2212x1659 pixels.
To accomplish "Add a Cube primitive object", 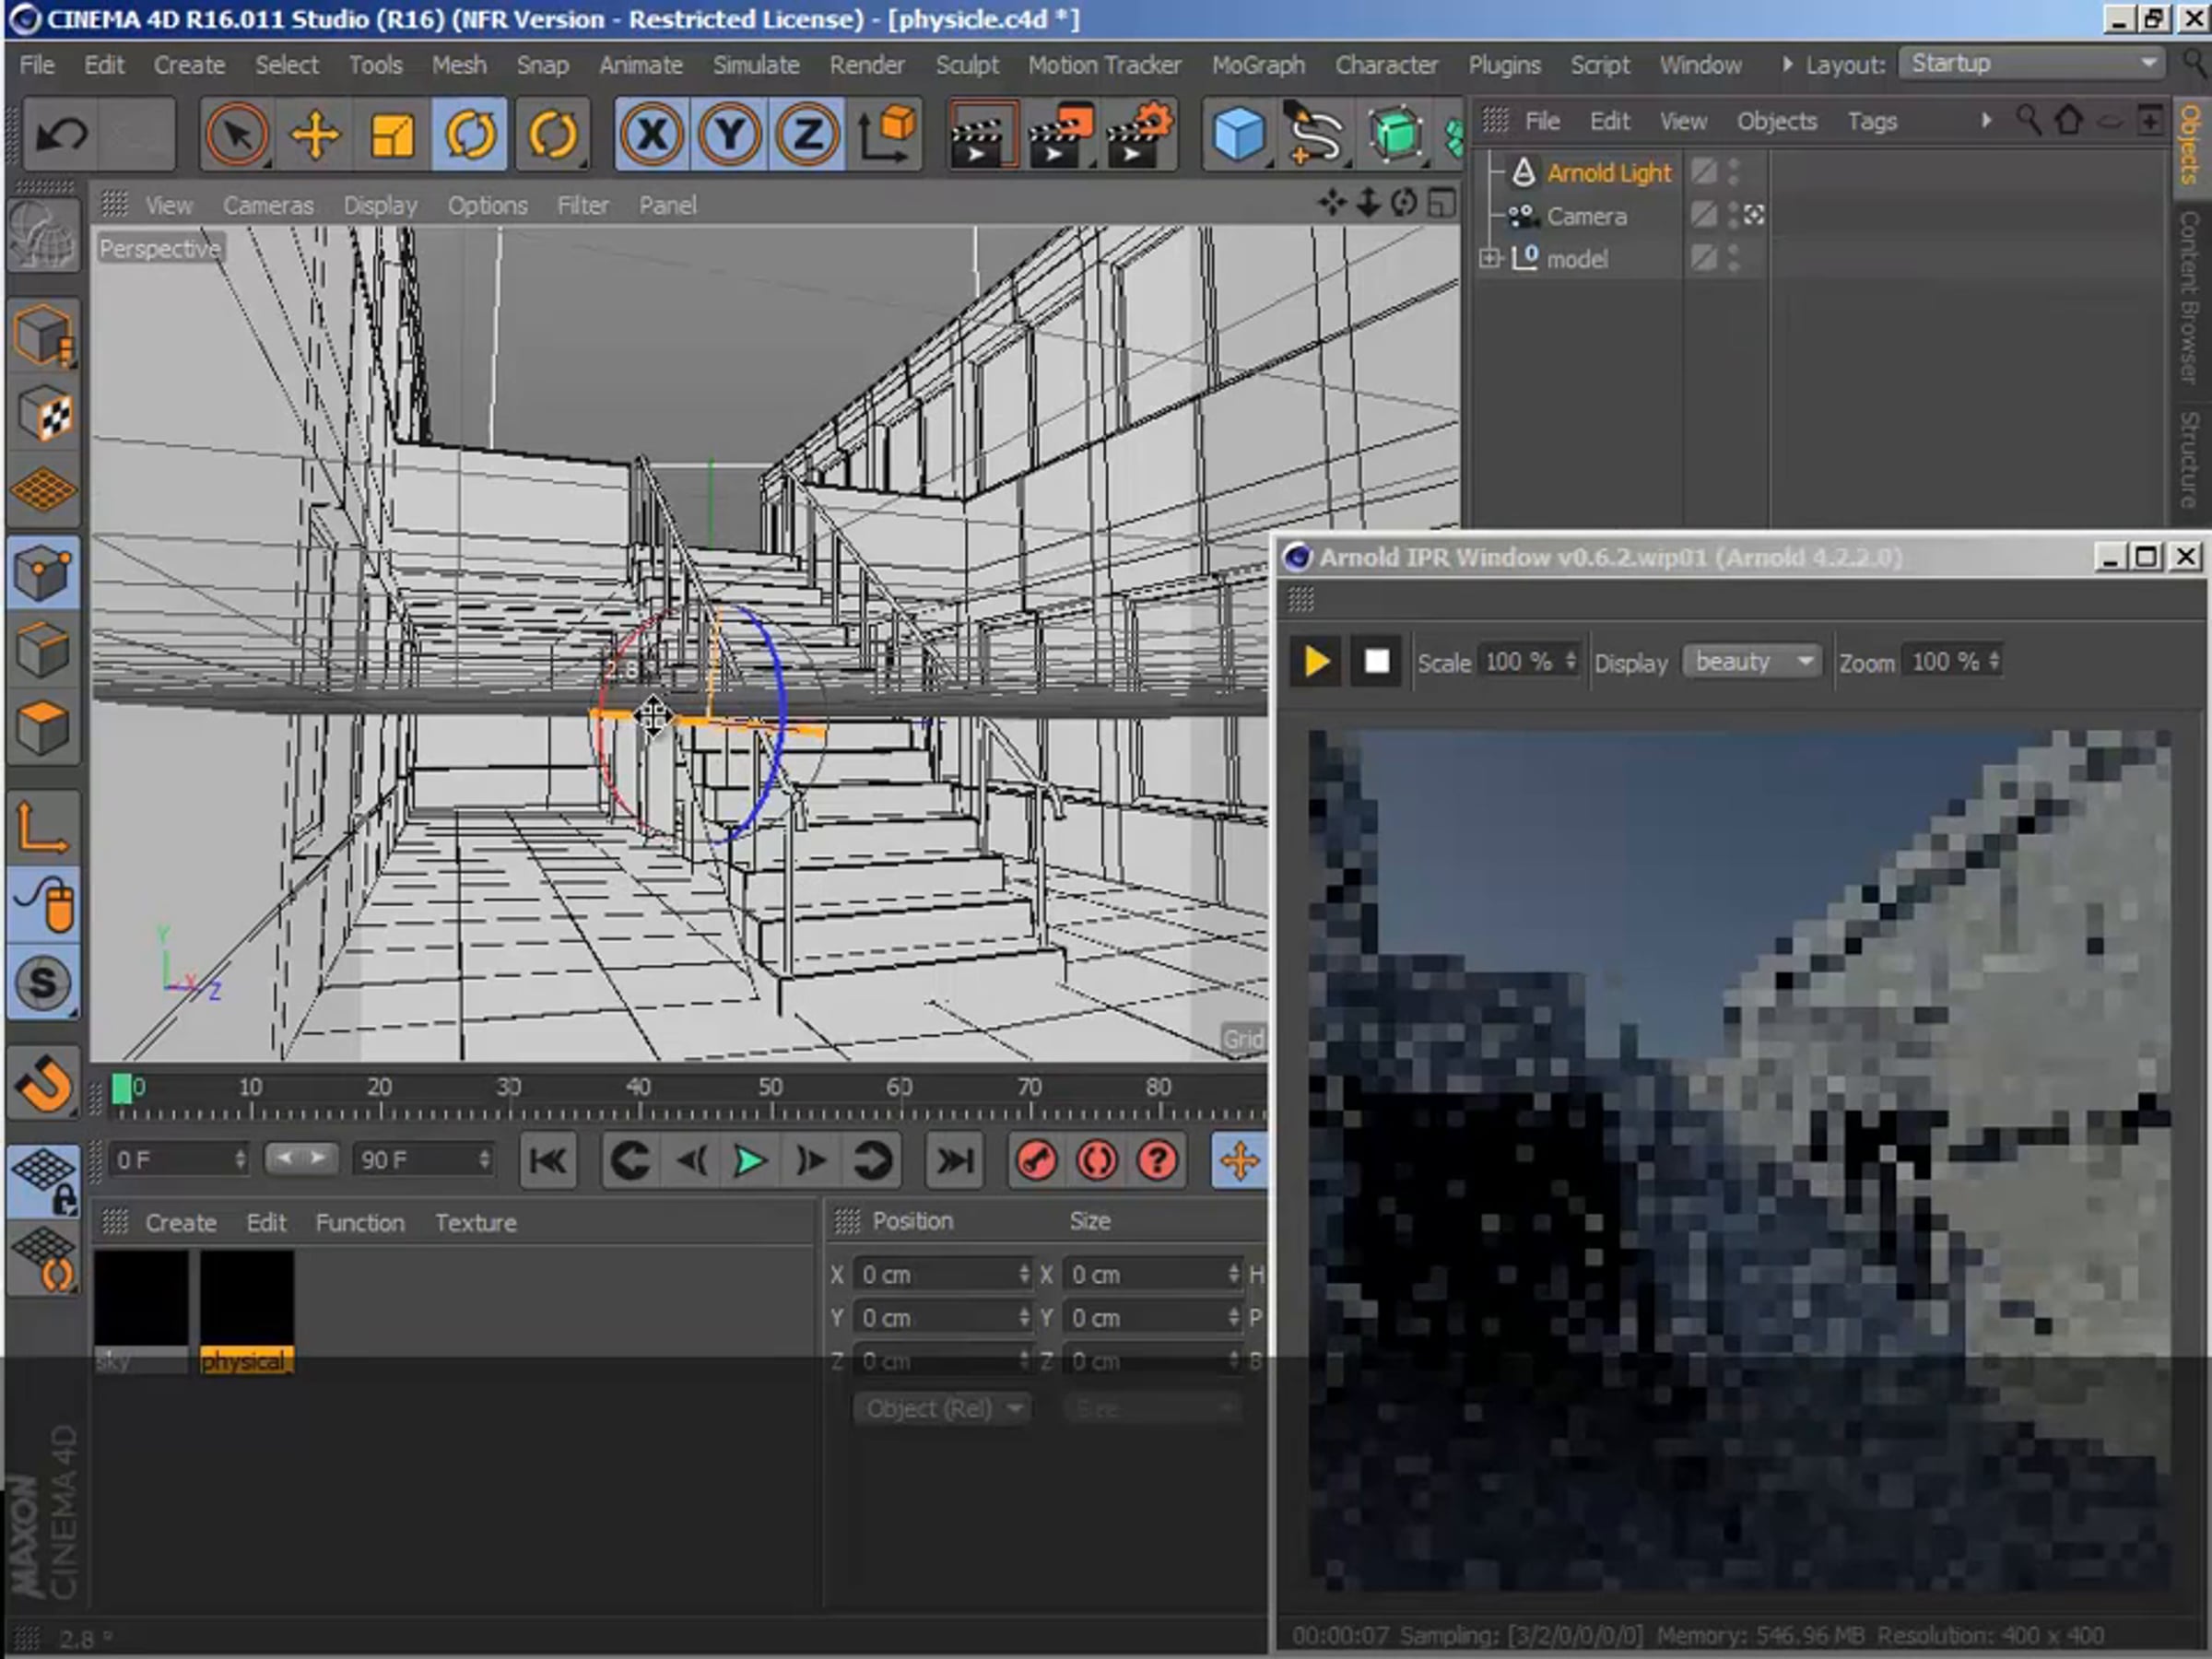I will click(1239, 134).
